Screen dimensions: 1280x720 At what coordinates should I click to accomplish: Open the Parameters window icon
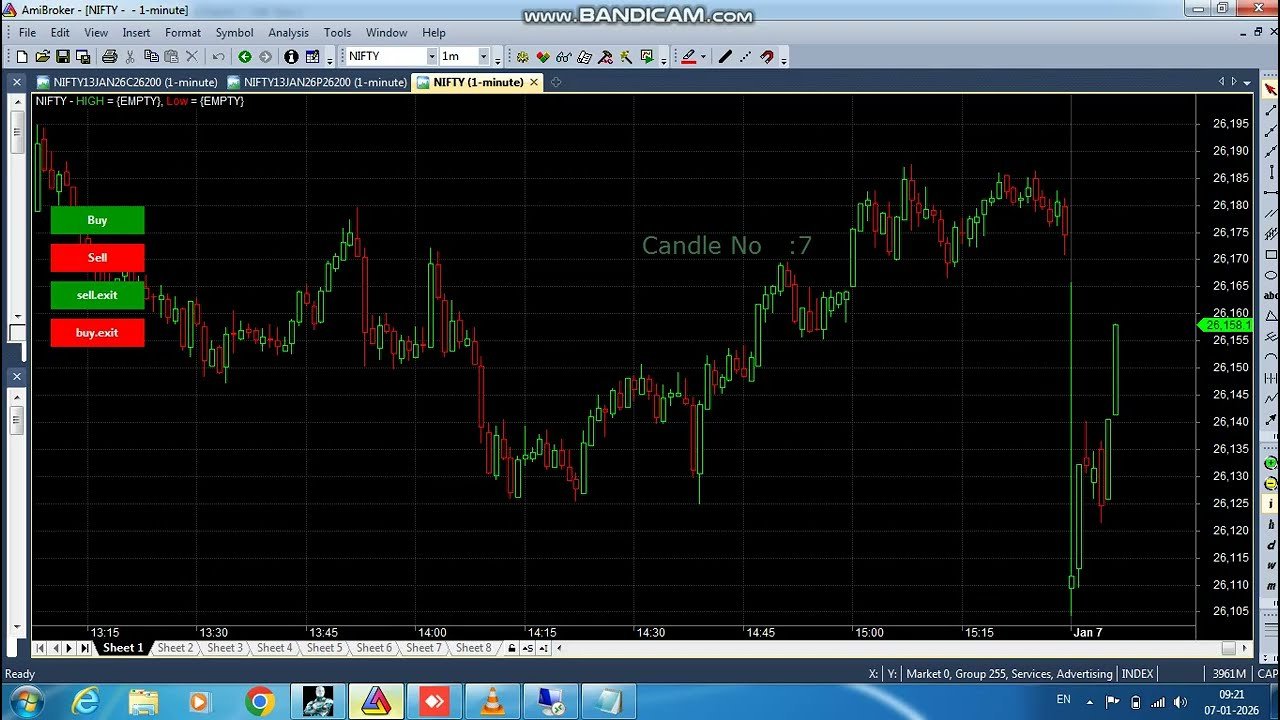pos(522,56)
